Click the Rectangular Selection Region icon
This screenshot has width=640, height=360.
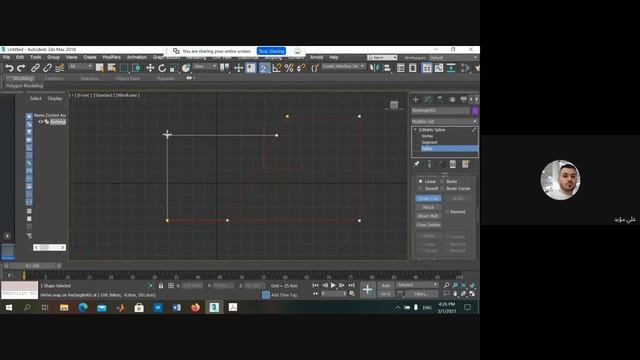[124, 68]
